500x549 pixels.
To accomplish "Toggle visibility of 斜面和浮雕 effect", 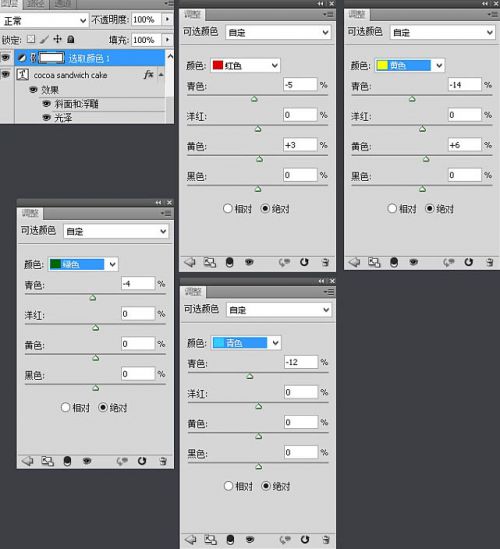I will click(x=47, y=104).
